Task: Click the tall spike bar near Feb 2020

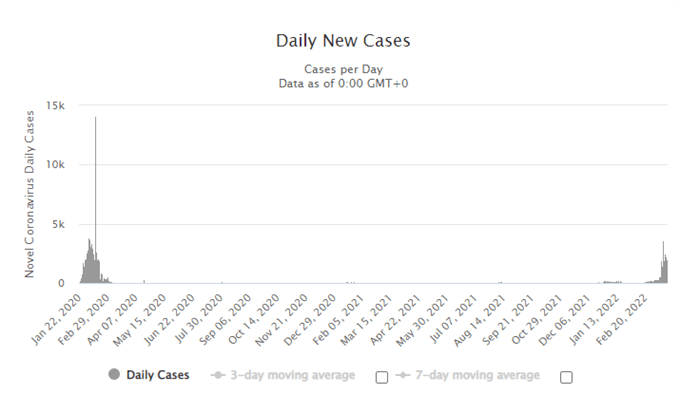Action: 96,199
